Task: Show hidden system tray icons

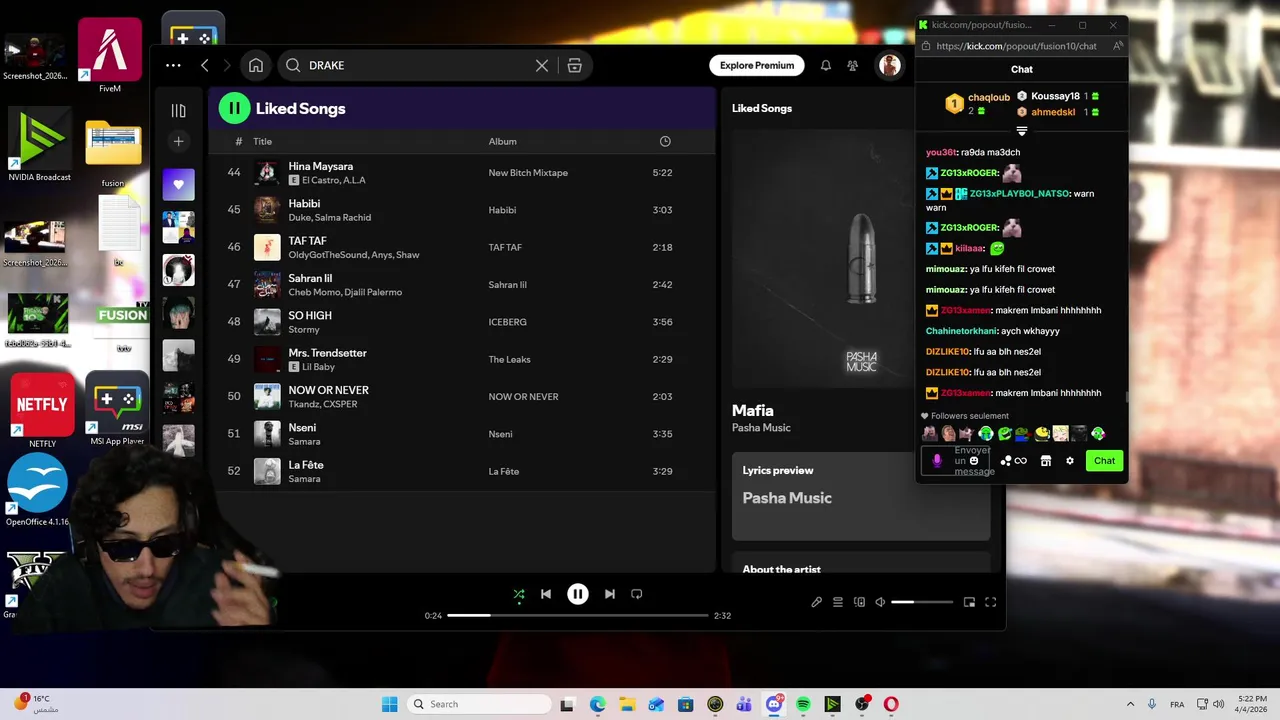Action: pos(1130,704)
